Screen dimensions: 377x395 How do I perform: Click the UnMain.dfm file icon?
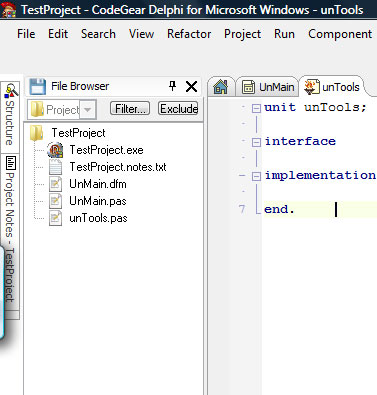coord(55,184)
